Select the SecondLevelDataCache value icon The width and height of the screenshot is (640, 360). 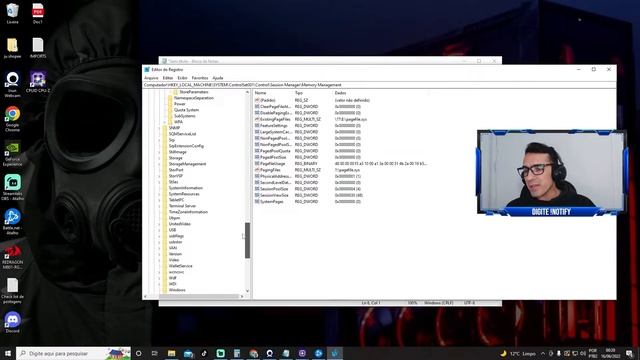click(257, 182)
